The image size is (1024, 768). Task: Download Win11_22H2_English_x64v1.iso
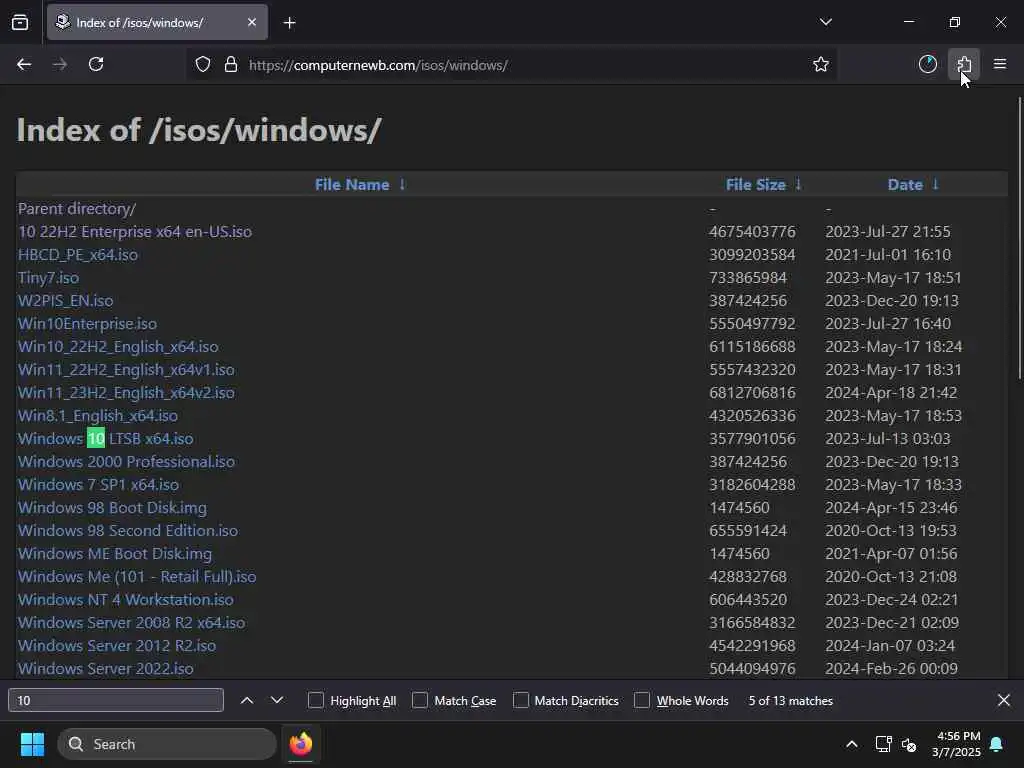click(126, 369)
